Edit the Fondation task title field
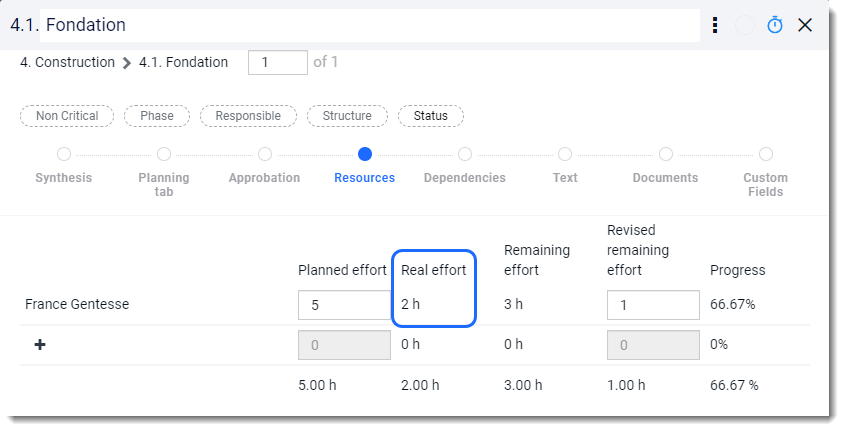 [x=370, y=25]
